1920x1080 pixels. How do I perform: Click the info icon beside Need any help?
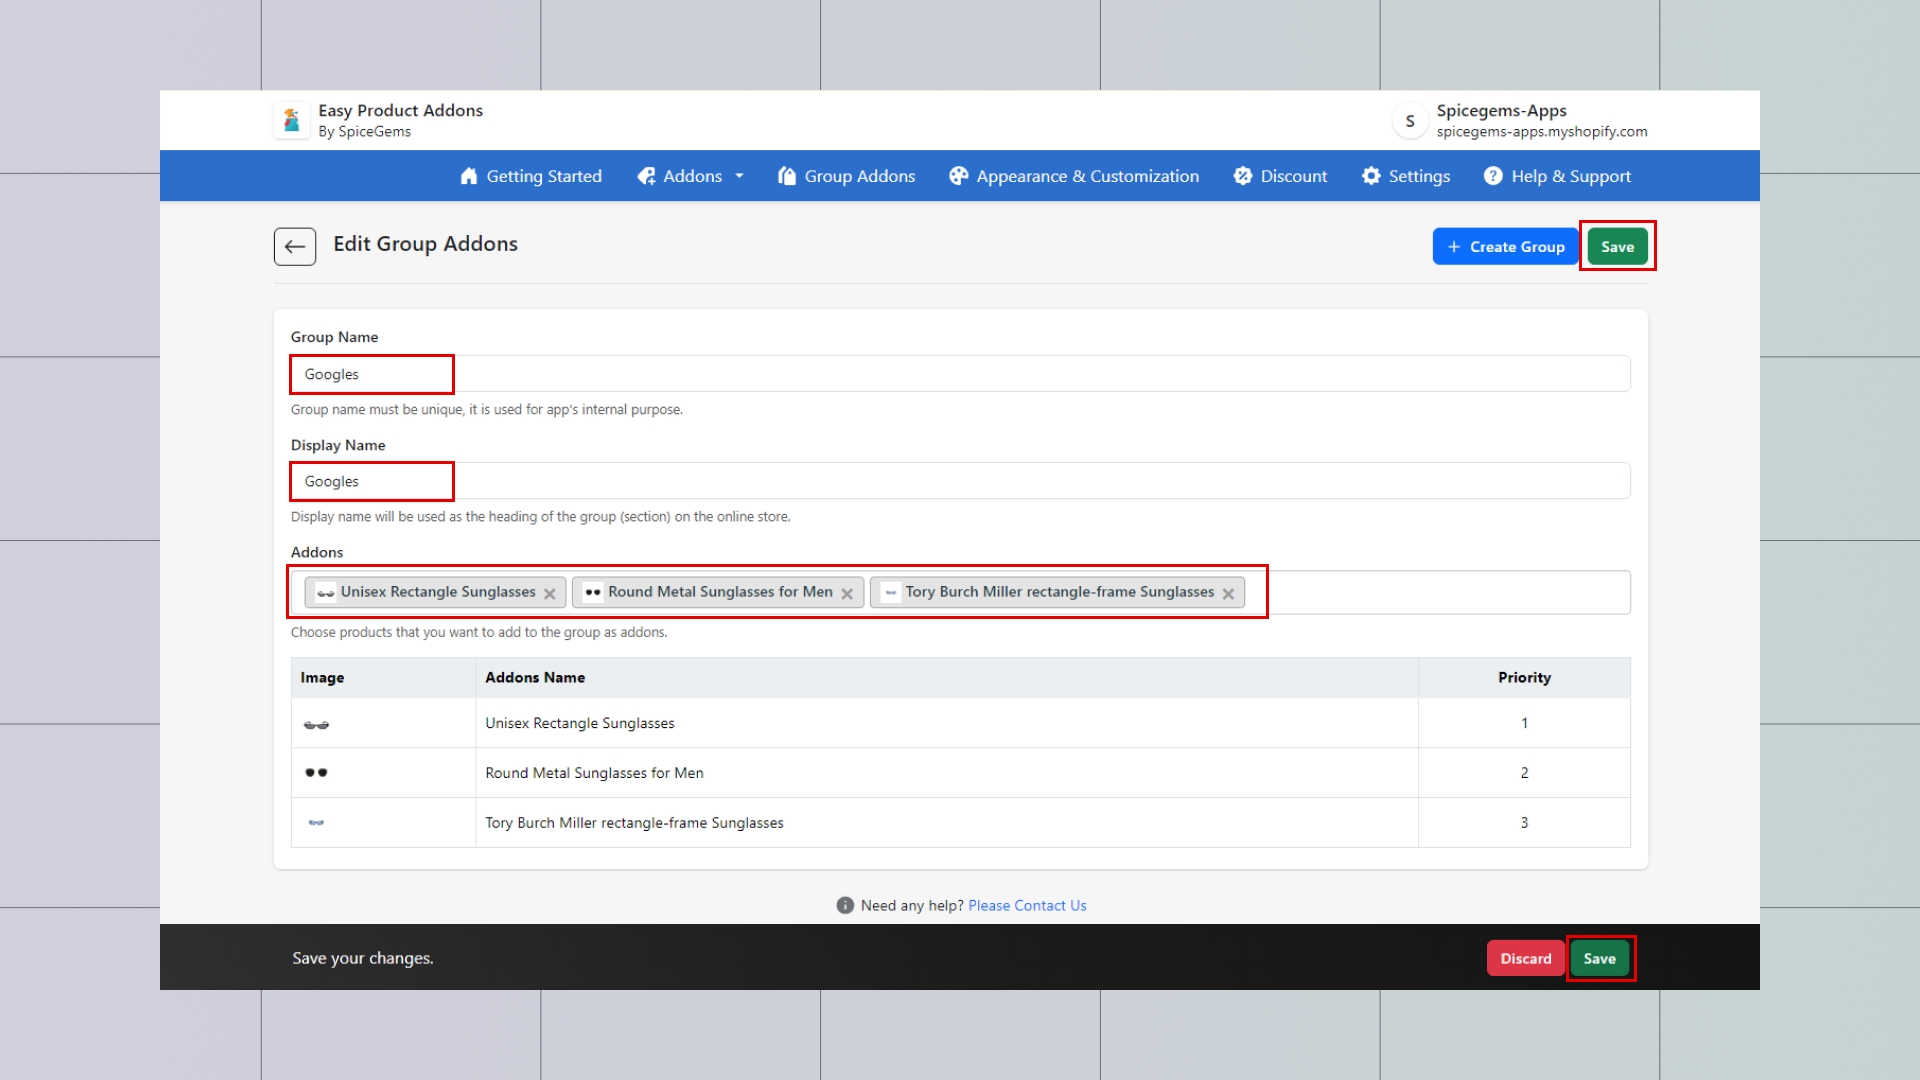(x=845, y=905)
